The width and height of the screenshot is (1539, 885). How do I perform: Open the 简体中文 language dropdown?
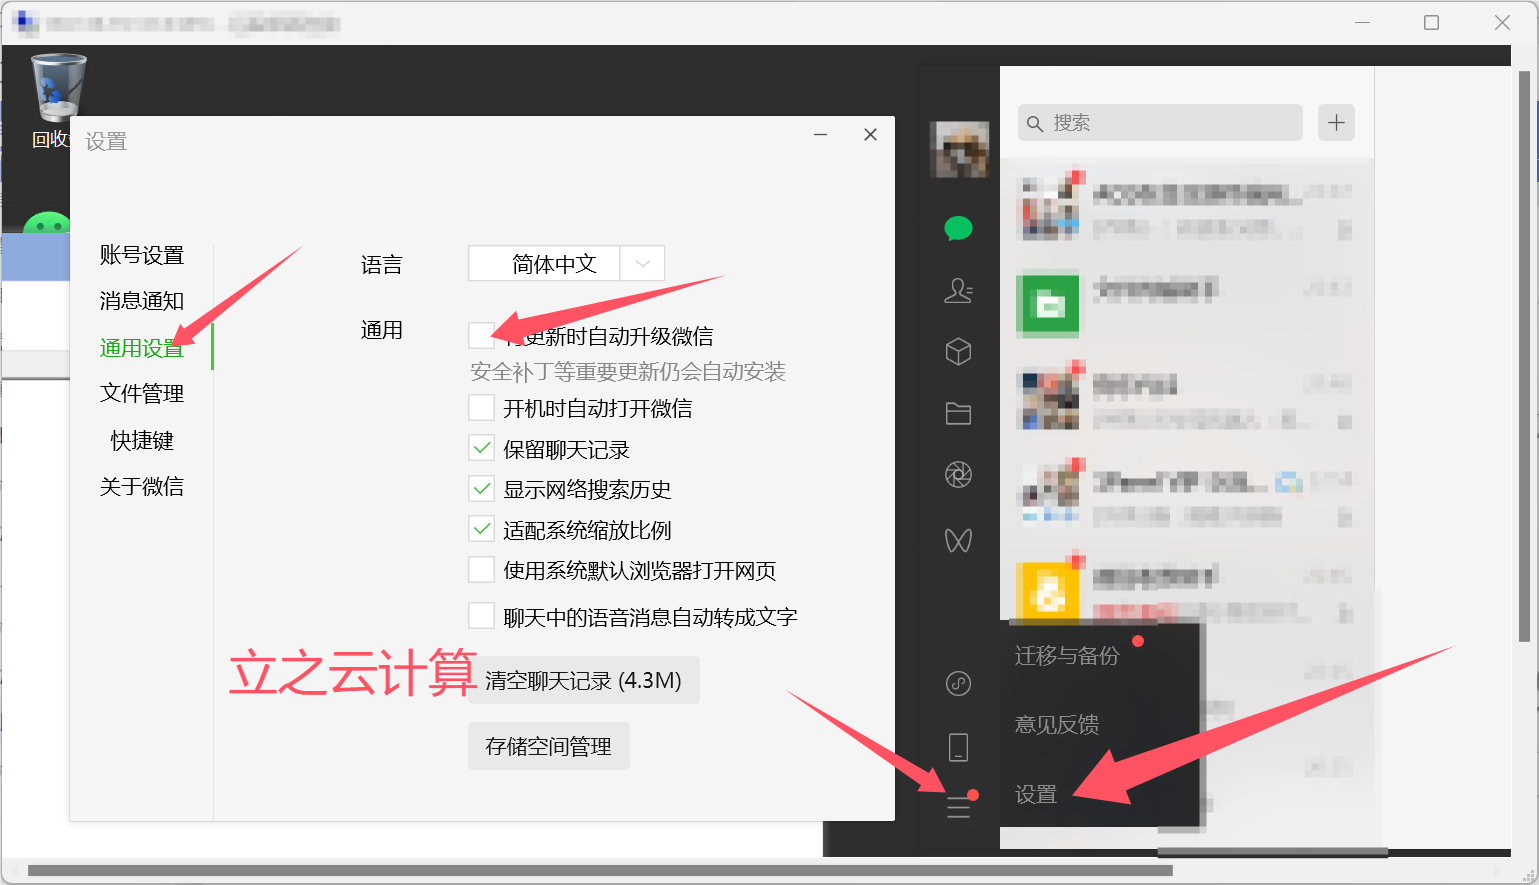point(566,264)
